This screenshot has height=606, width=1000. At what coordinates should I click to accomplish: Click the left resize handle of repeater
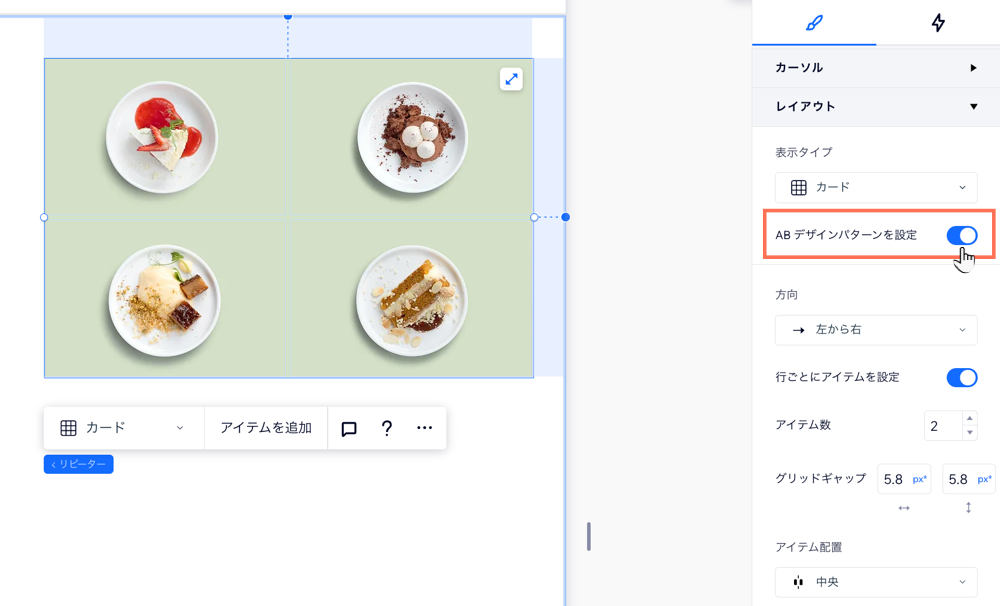coord(44,218)
